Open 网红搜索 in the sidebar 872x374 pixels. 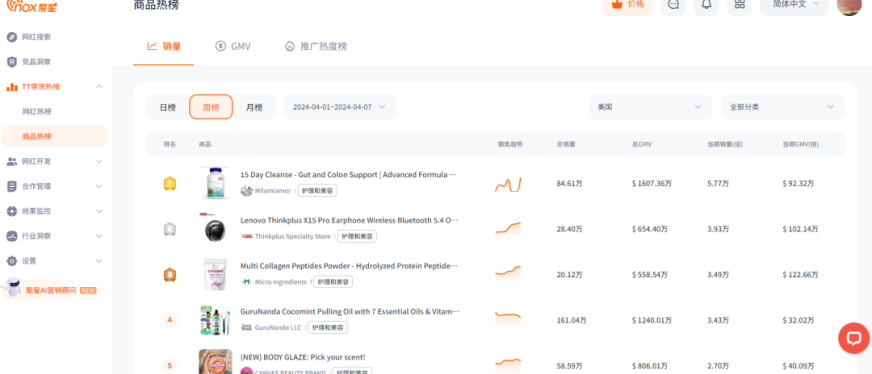(x=37, y=37)
